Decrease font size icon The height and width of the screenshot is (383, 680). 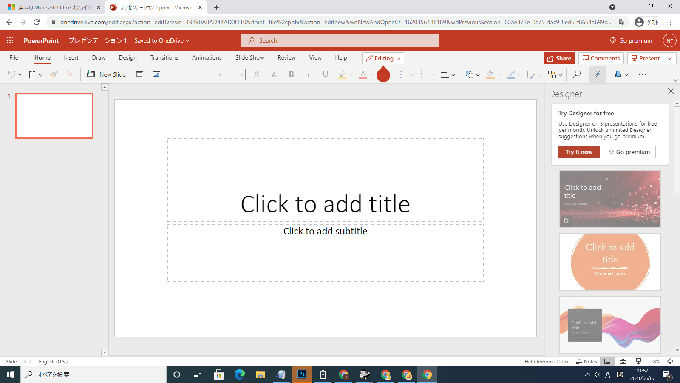tap(274, 75)
